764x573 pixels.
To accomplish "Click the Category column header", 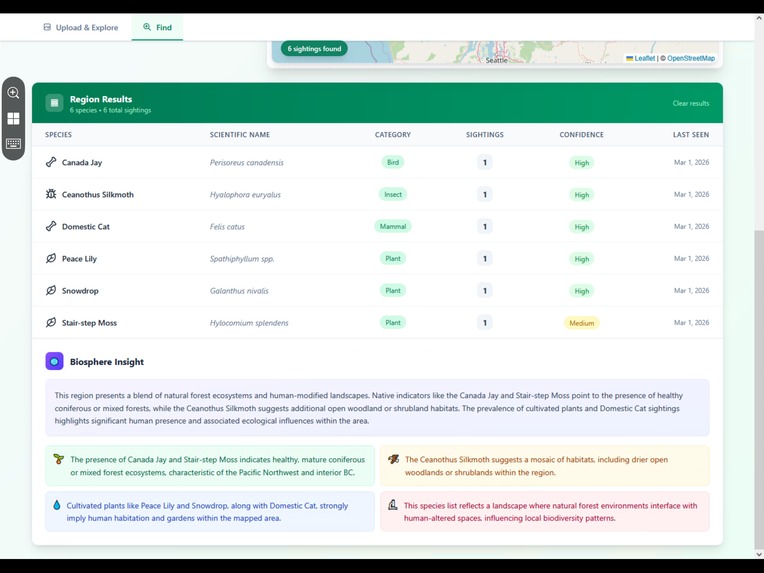I will click(x=393, y=134).
